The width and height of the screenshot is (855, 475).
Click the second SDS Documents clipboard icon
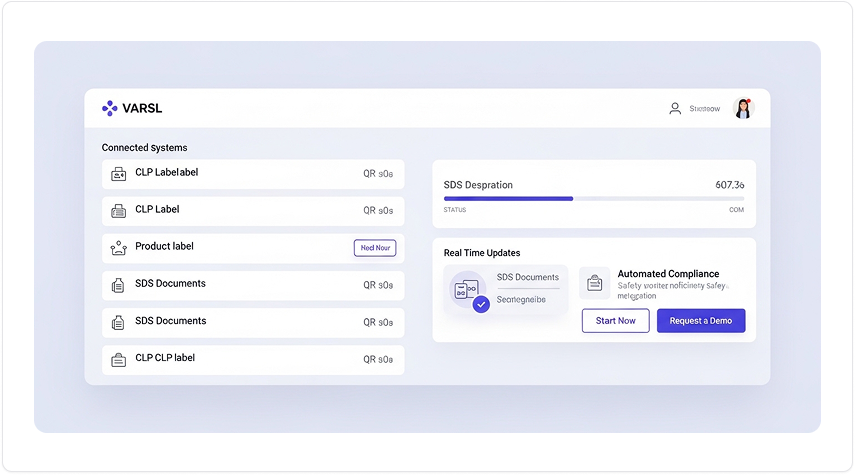click(118, 322)
